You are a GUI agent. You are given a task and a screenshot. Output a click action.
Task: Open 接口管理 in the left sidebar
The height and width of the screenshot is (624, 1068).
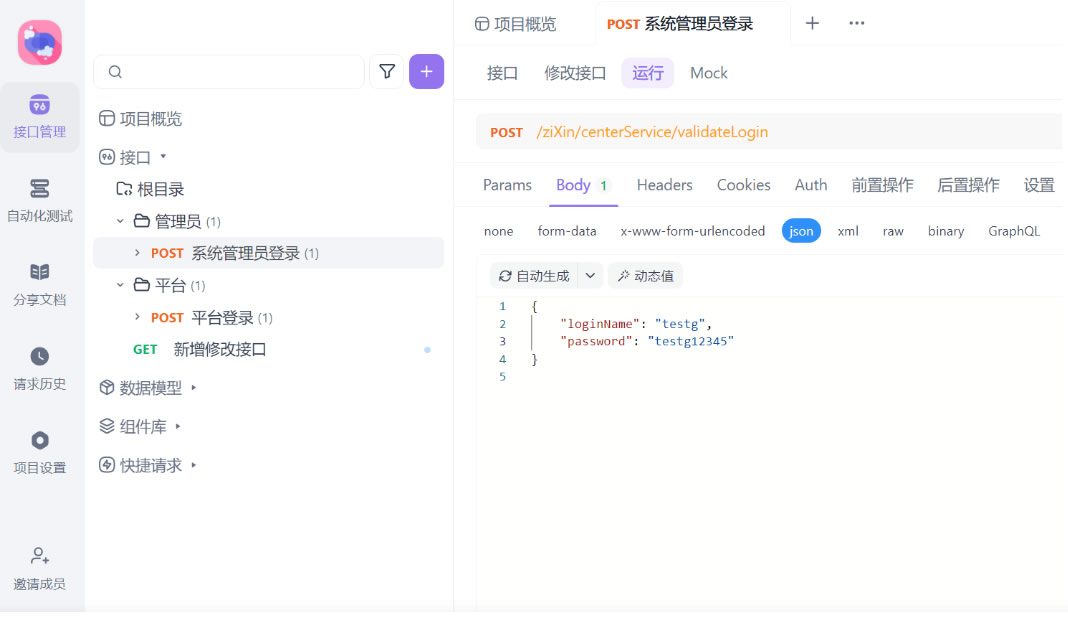[x=39, y=117]
